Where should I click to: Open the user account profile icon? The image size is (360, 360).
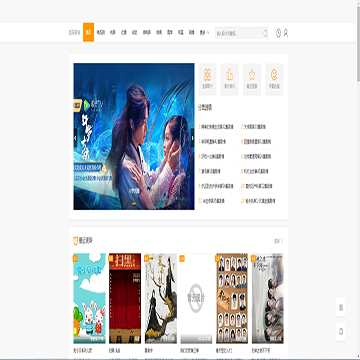286,33
